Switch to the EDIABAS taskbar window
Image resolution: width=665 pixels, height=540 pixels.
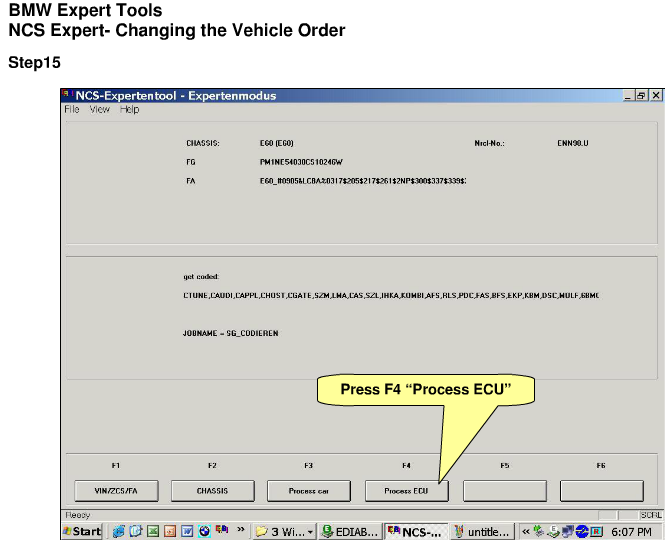click(x=350, y=532)
